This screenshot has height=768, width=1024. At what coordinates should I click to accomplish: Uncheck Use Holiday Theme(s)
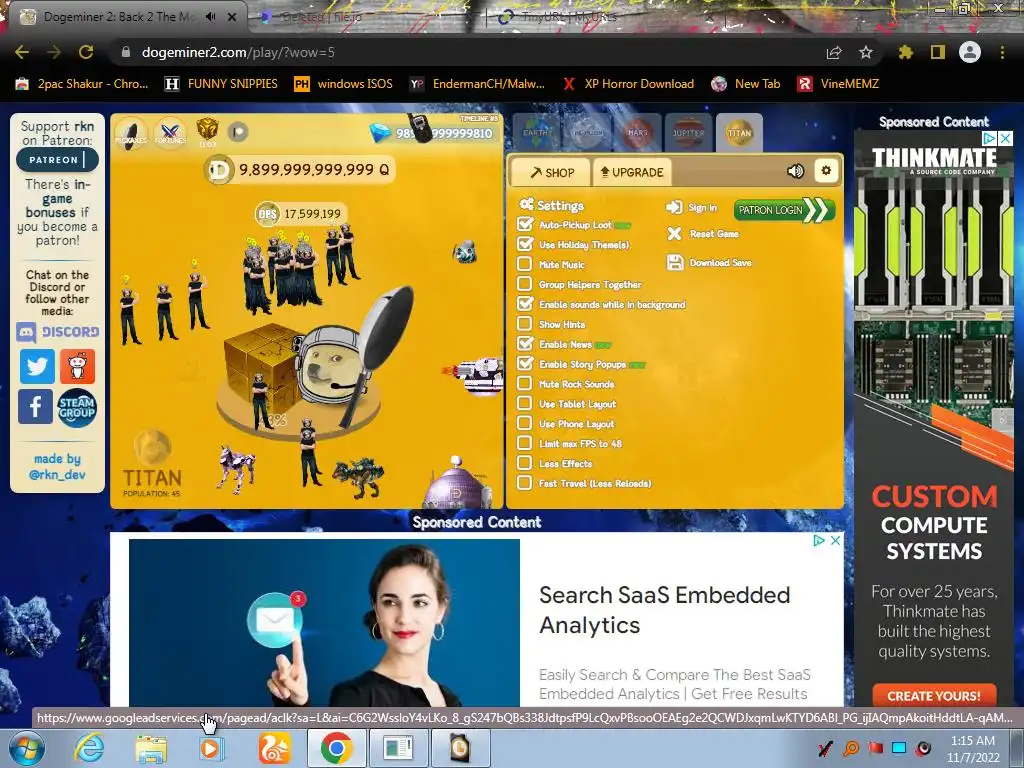pos(525,244)
